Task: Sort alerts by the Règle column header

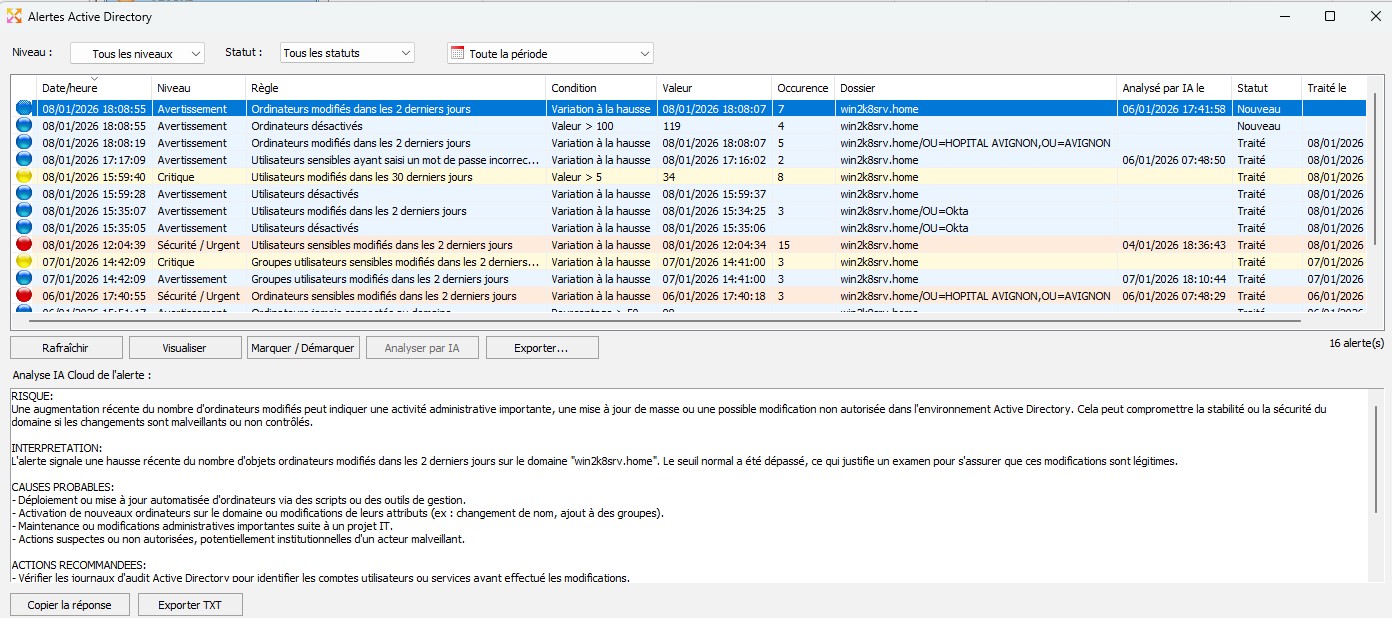Action: coord(395,88)
